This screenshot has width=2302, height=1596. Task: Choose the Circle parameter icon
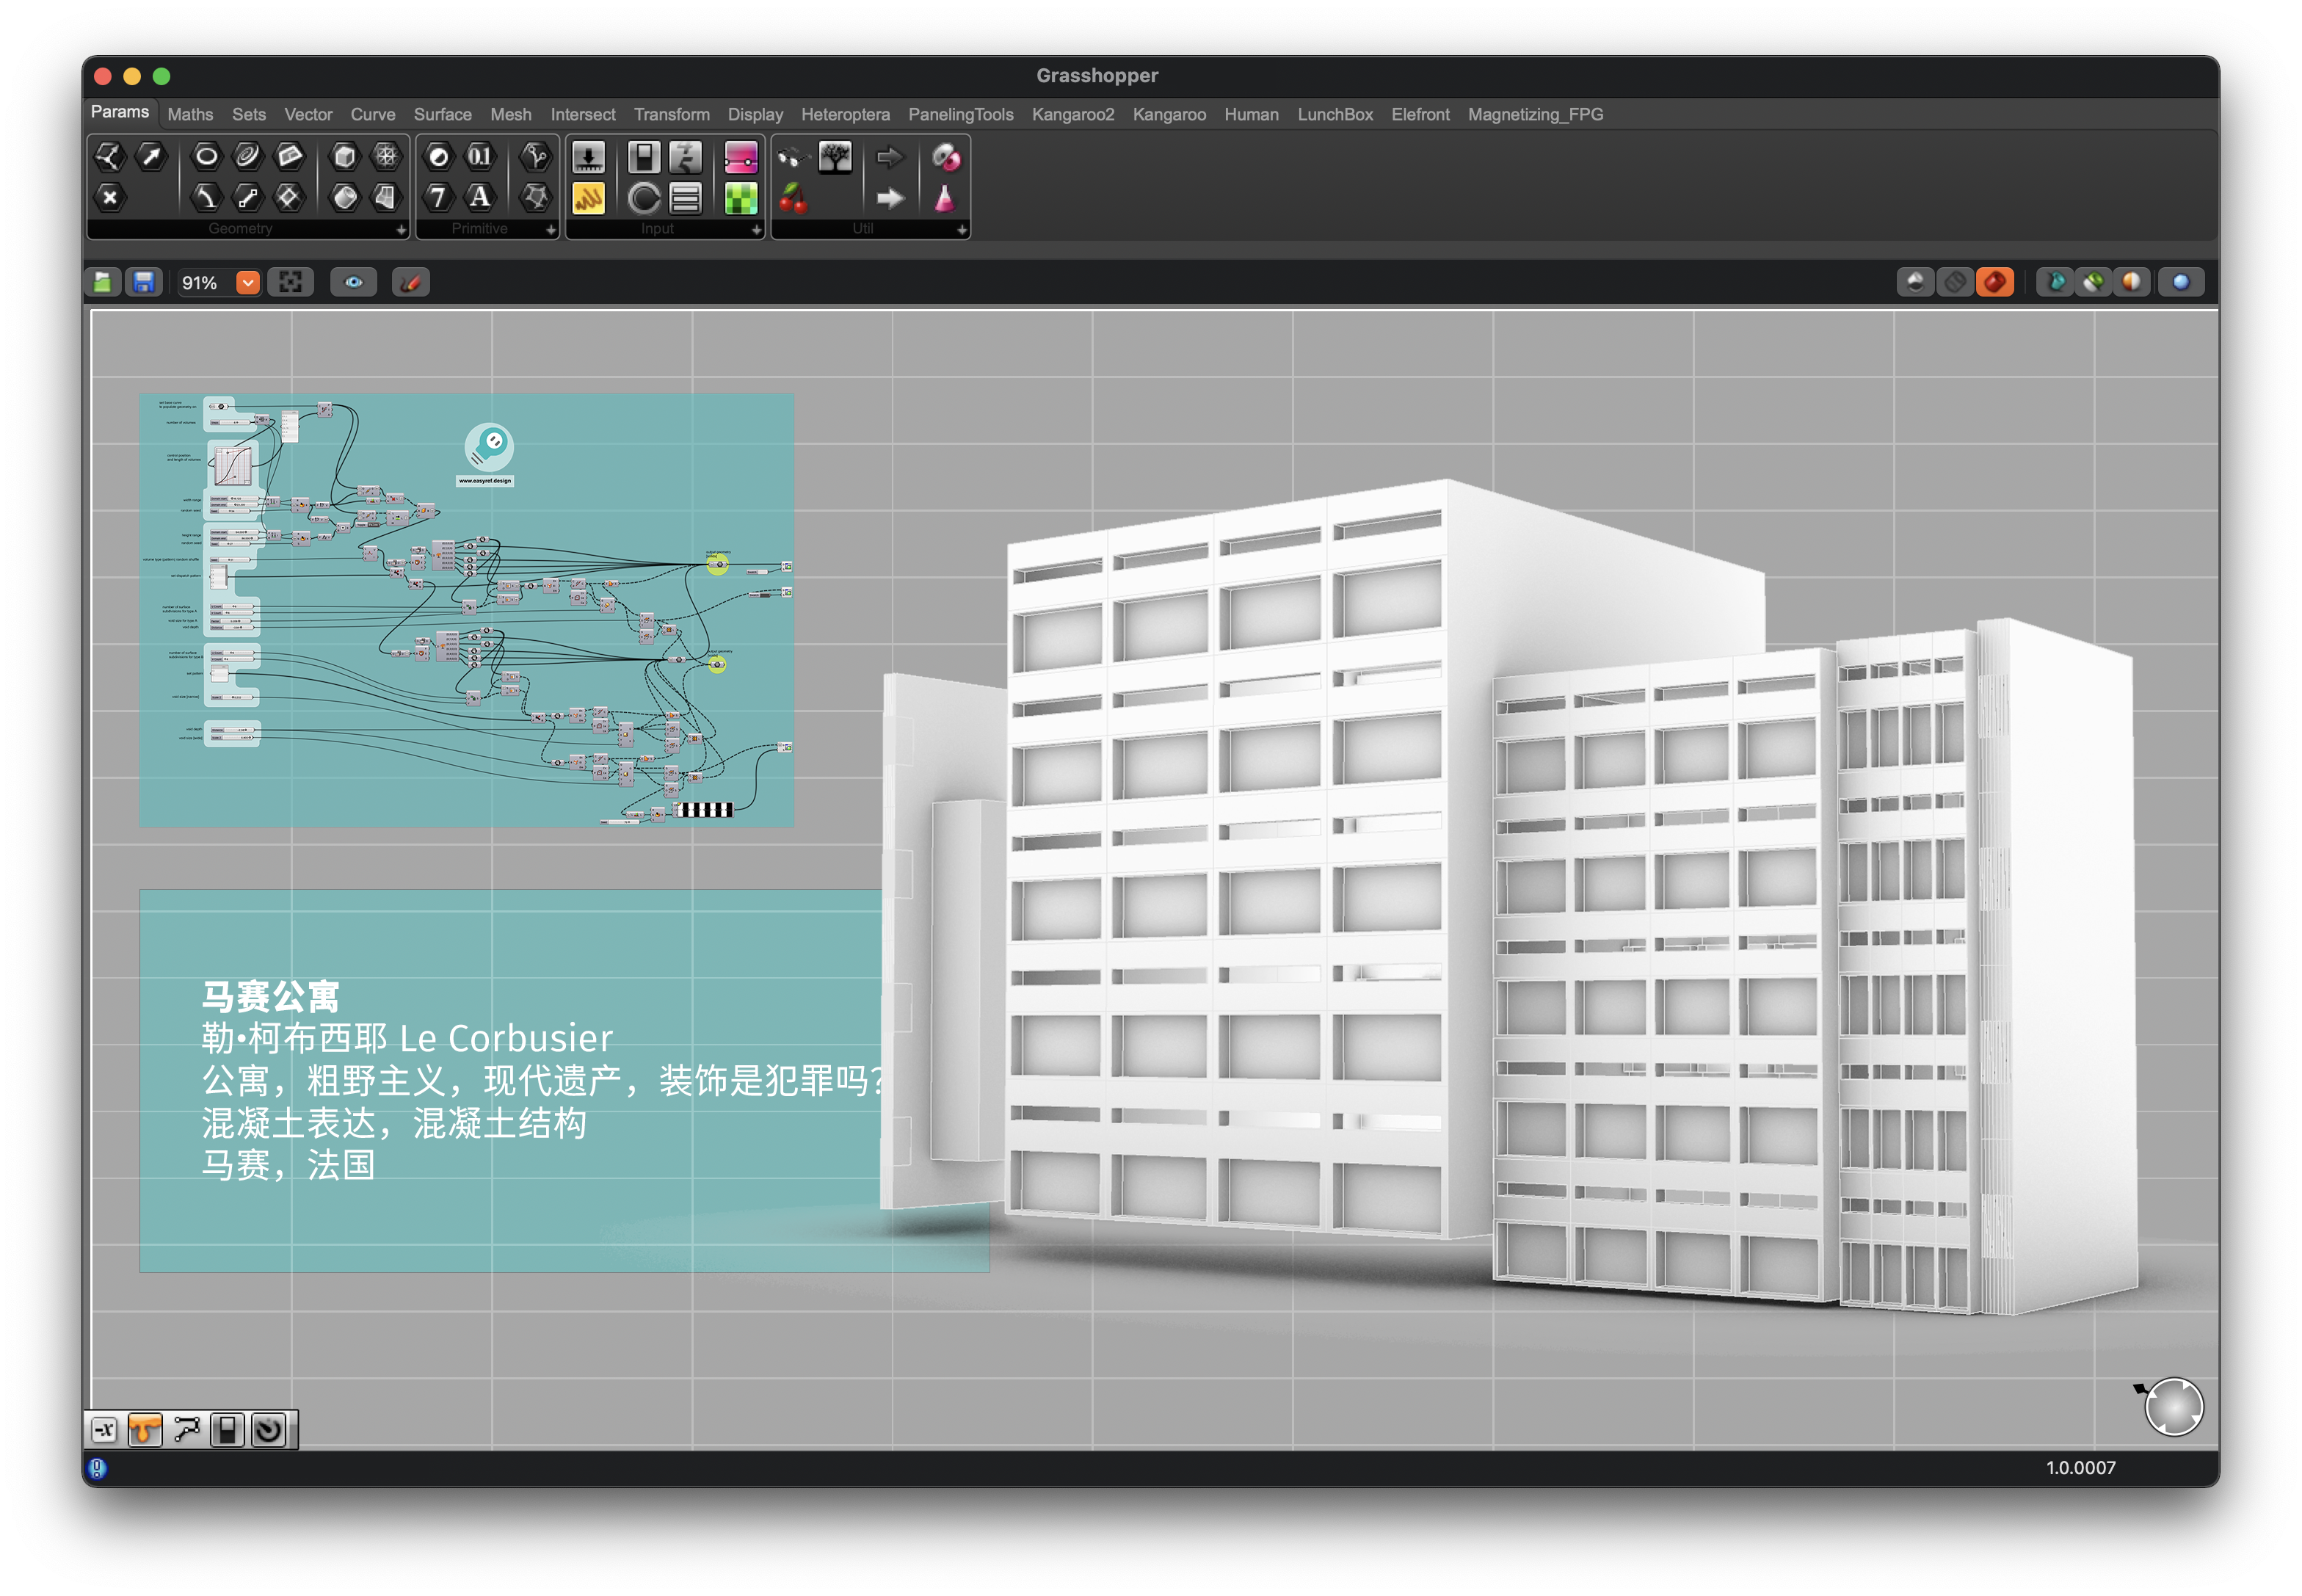point(206,156)
